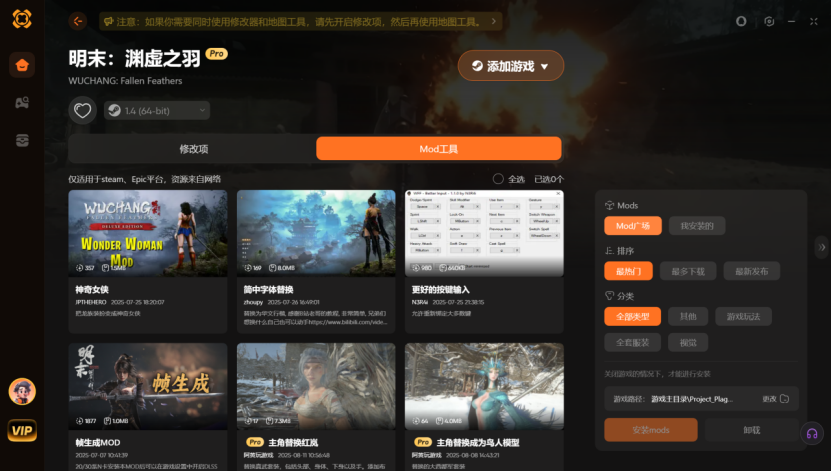Click 更改 to change game path
The image size is (831, 471).
(775, 398)
